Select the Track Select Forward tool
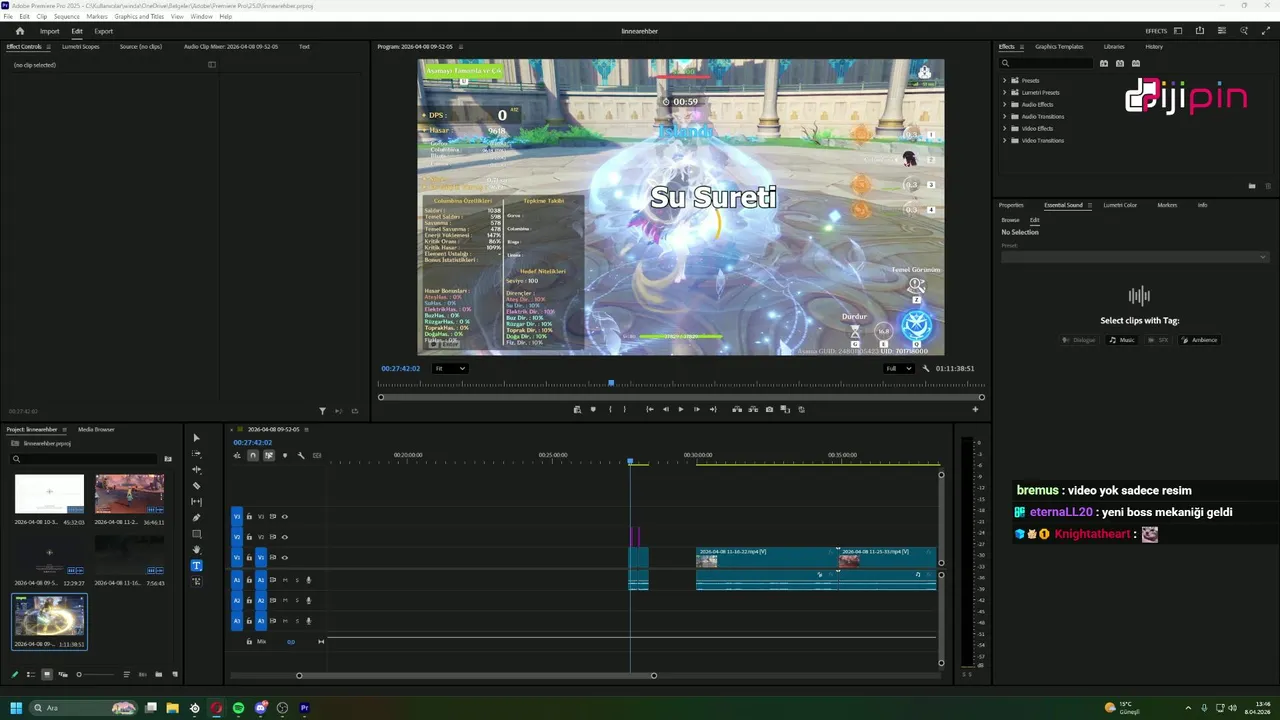 coord(196,454)
